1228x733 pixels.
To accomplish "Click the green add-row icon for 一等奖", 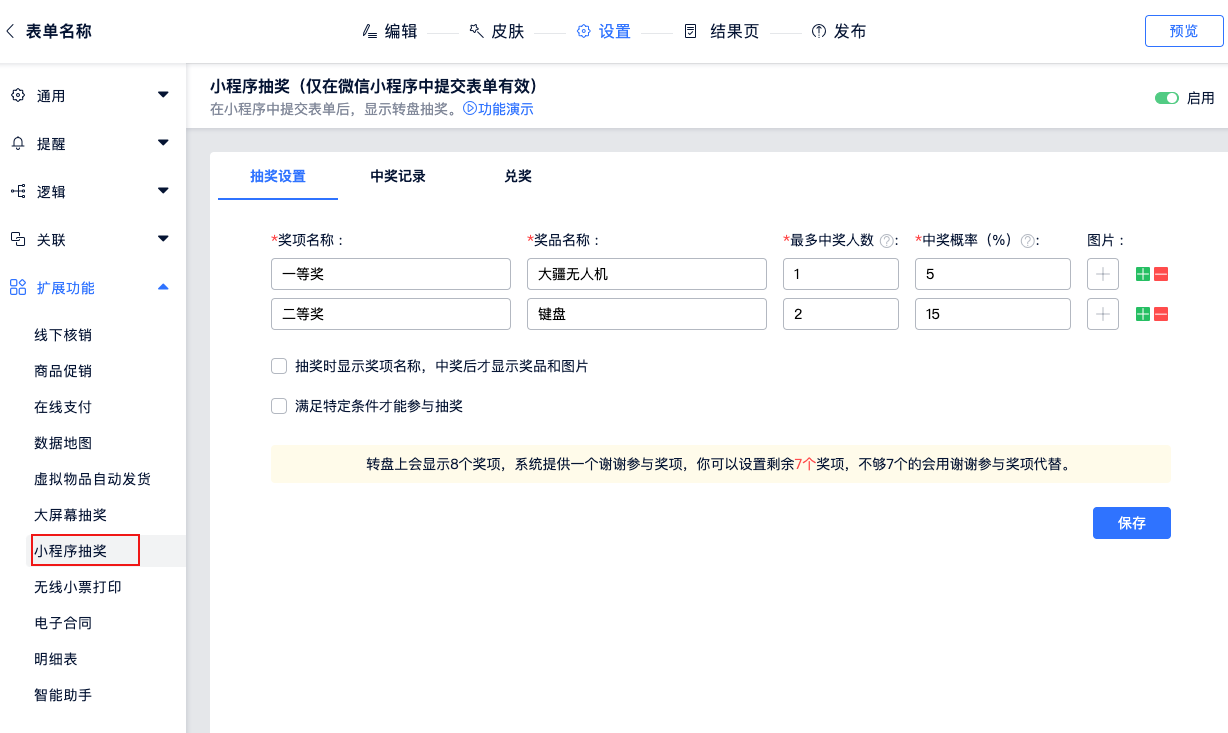I will click(x=1143, y=274).
